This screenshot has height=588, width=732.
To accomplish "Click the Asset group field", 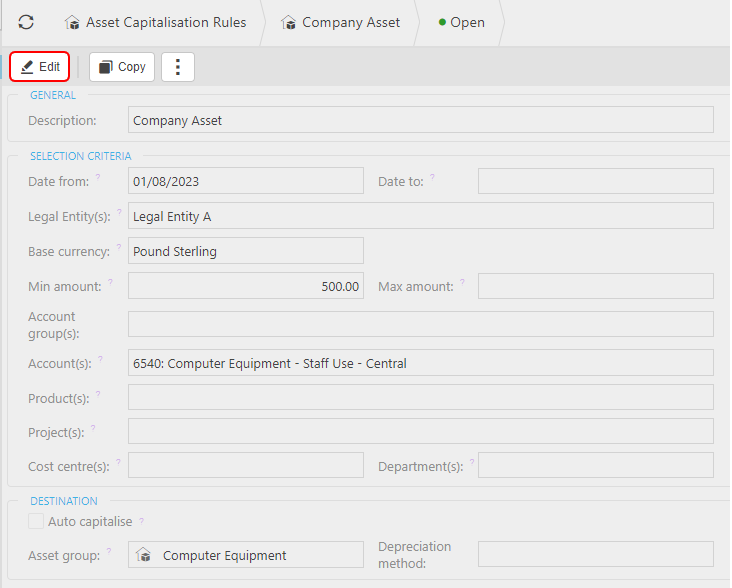I will click(246, 554).
